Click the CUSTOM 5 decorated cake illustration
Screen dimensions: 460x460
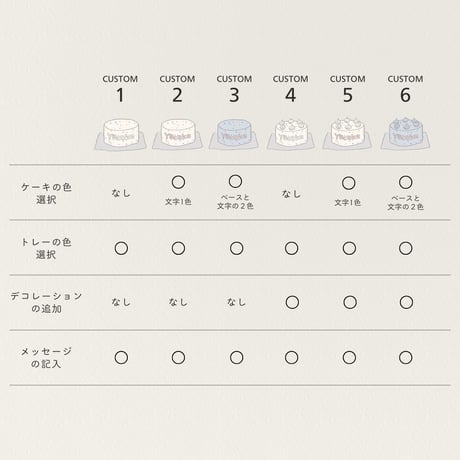click(x=347, y=133)
